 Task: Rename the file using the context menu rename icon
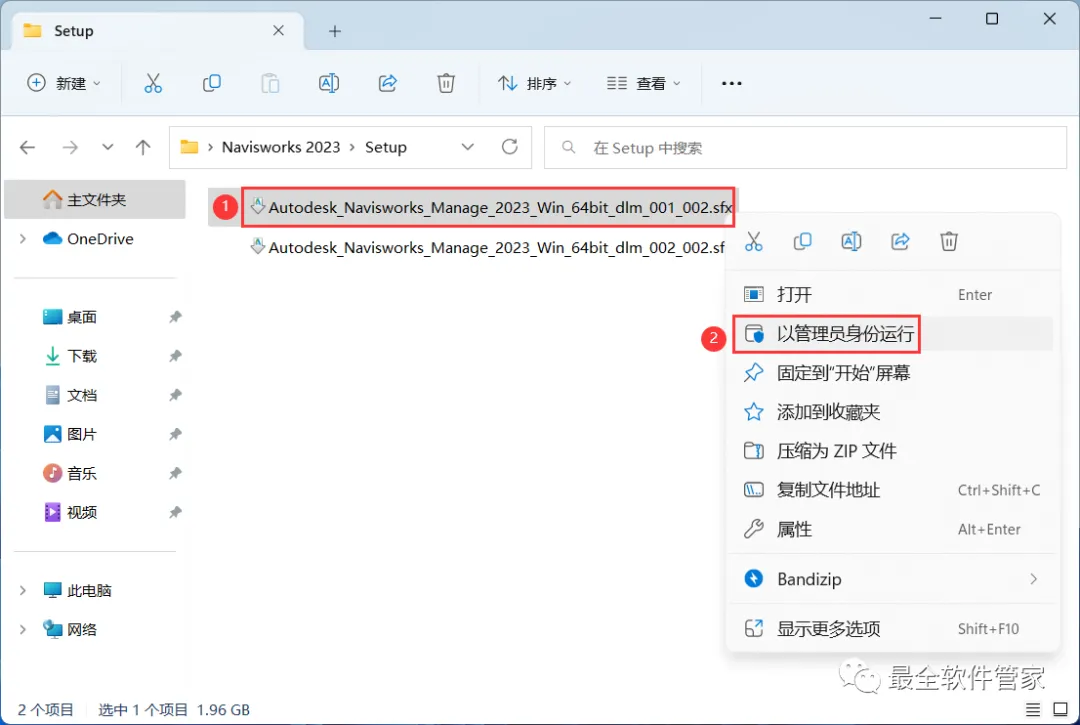tap(851, 242)
